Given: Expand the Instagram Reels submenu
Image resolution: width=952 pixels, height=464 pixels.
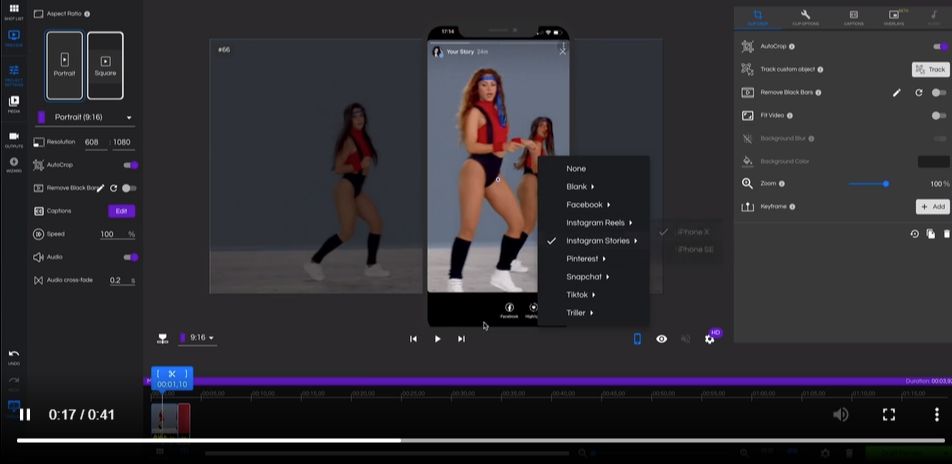Looking at the screenshot, I should (599, 223).
